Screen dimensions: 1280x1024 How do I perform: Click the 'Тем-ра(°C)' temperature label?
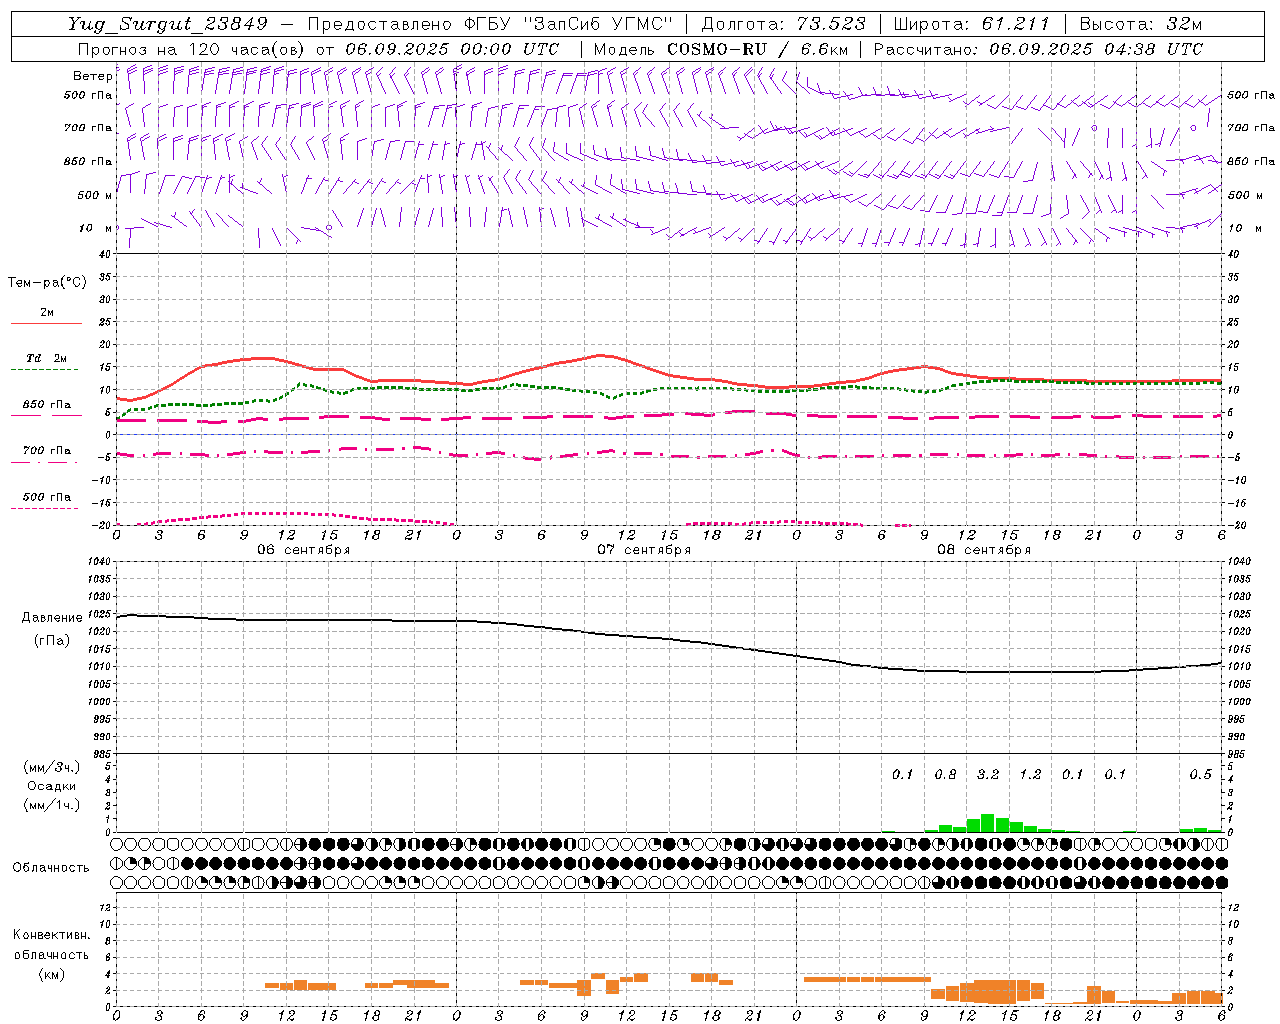pyautogui.click(x=47, y=283)
